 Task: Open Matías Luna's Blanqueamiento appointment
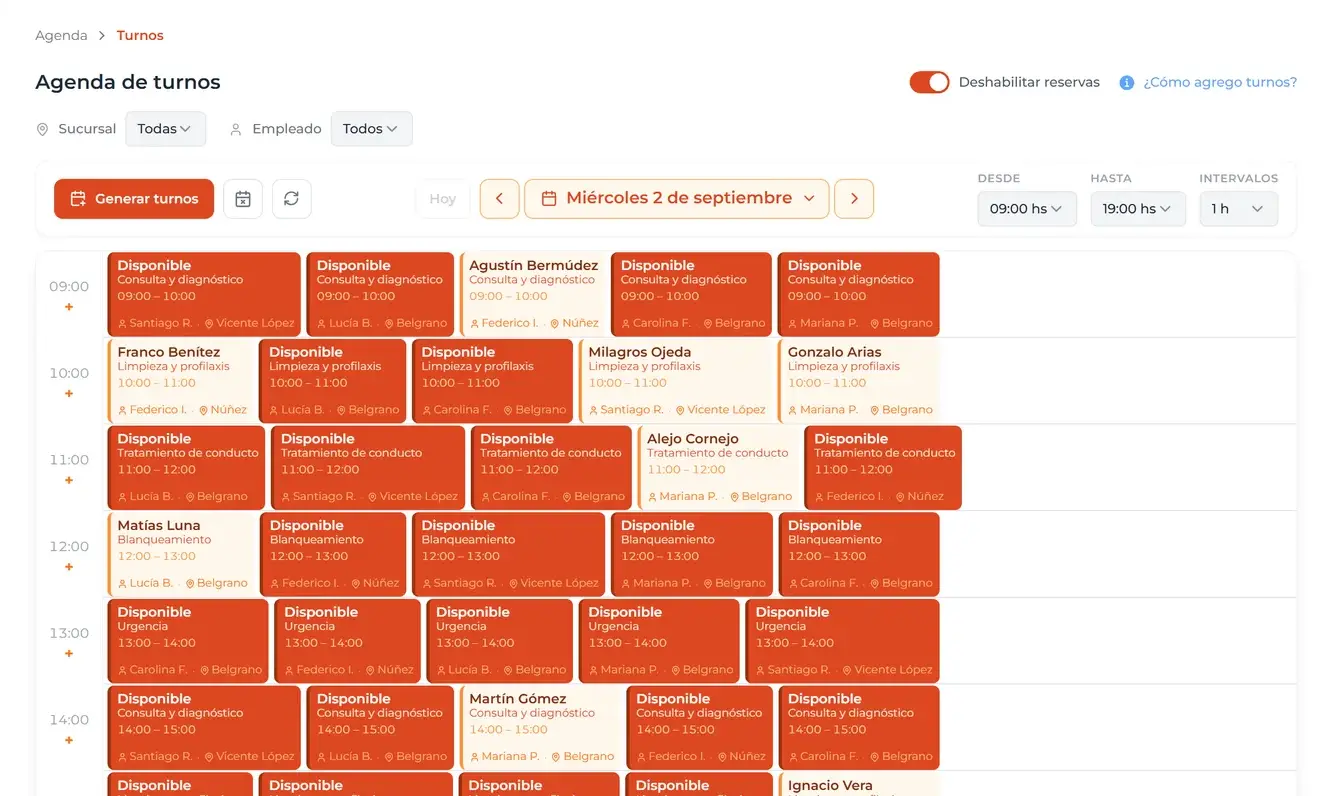182,555
